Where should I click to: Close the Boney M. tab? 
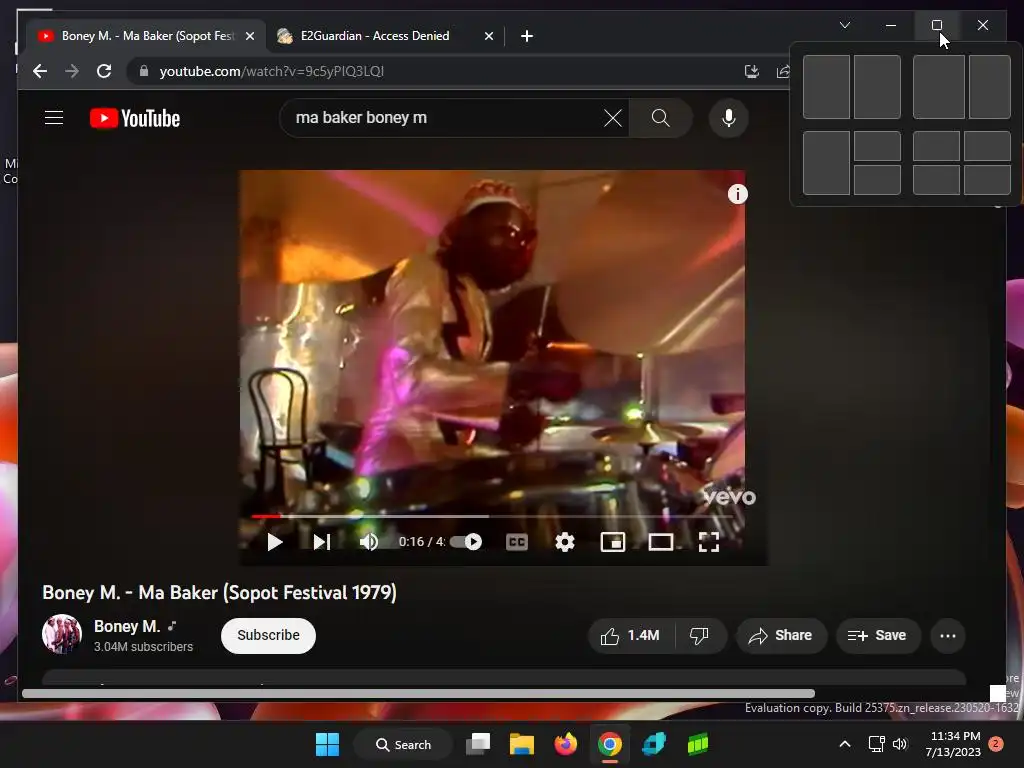click(x=249, y=36)
